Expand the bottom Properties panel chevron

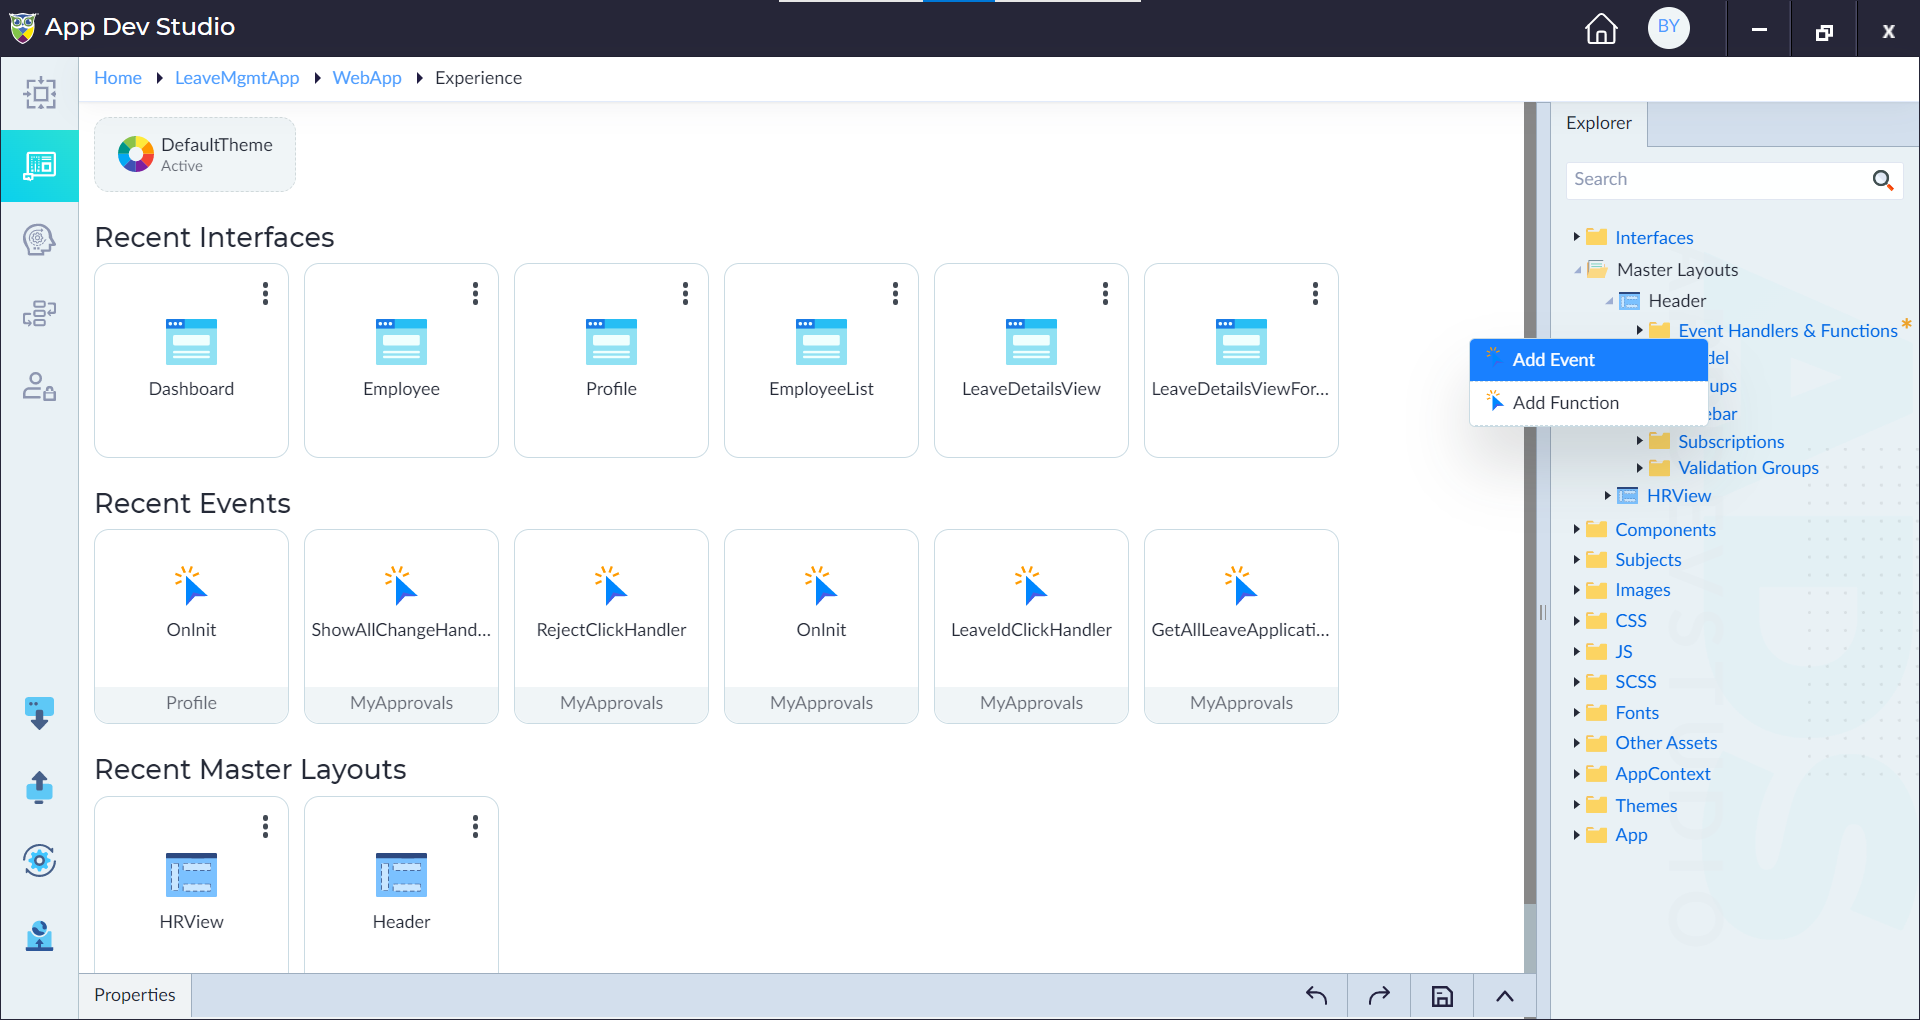pos(1504,996)
